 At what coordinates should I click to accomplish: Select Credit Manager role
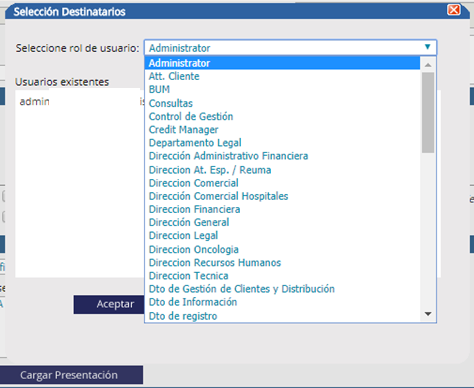point(283,130)
